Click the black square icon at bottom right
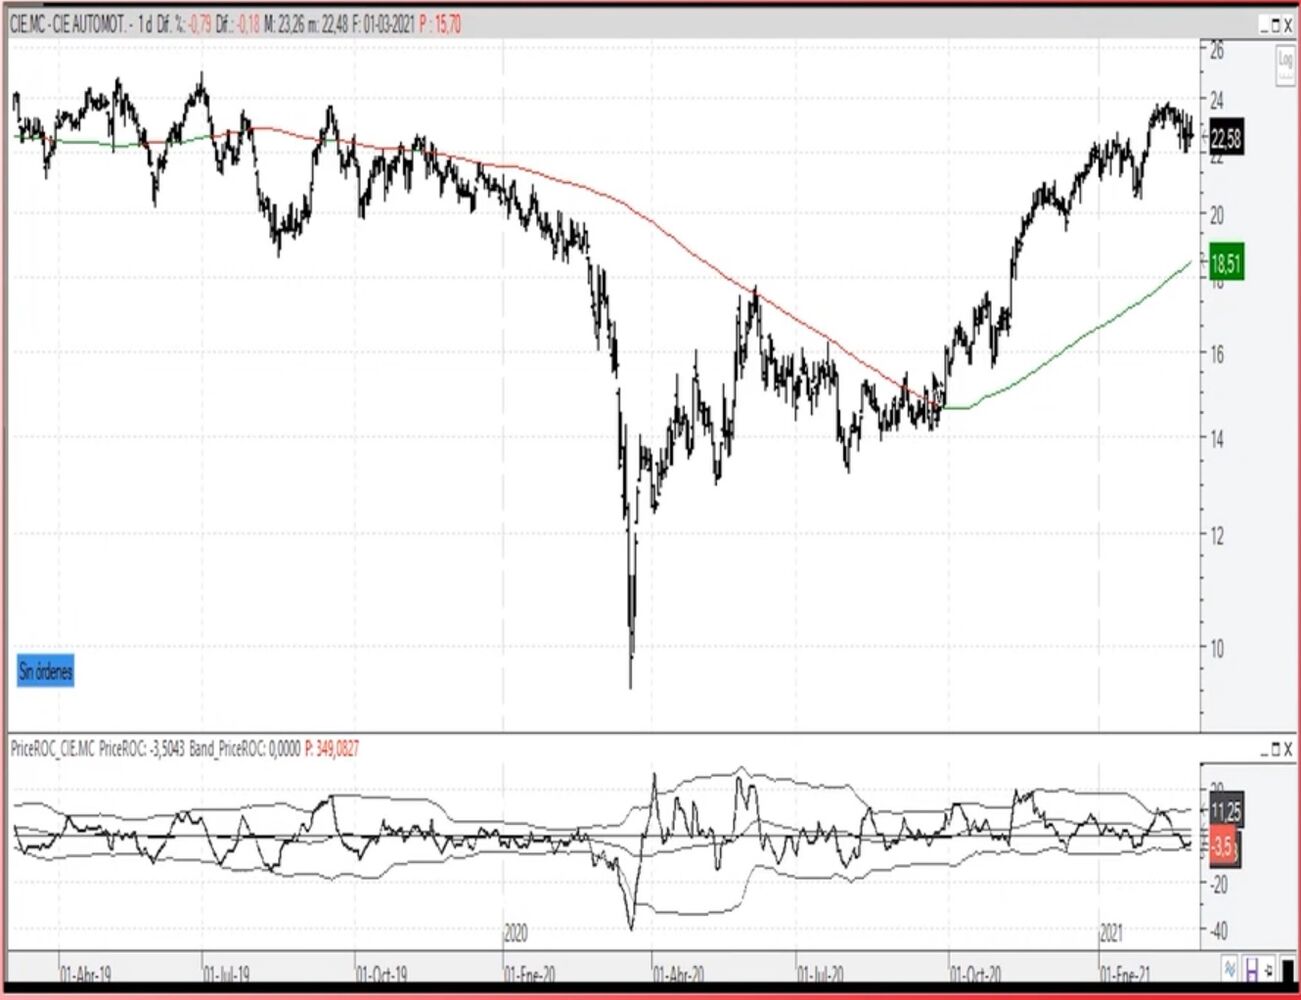Image resolution: width=1301 pixels, height=1000 pixels. click(x=1288, y=971)
